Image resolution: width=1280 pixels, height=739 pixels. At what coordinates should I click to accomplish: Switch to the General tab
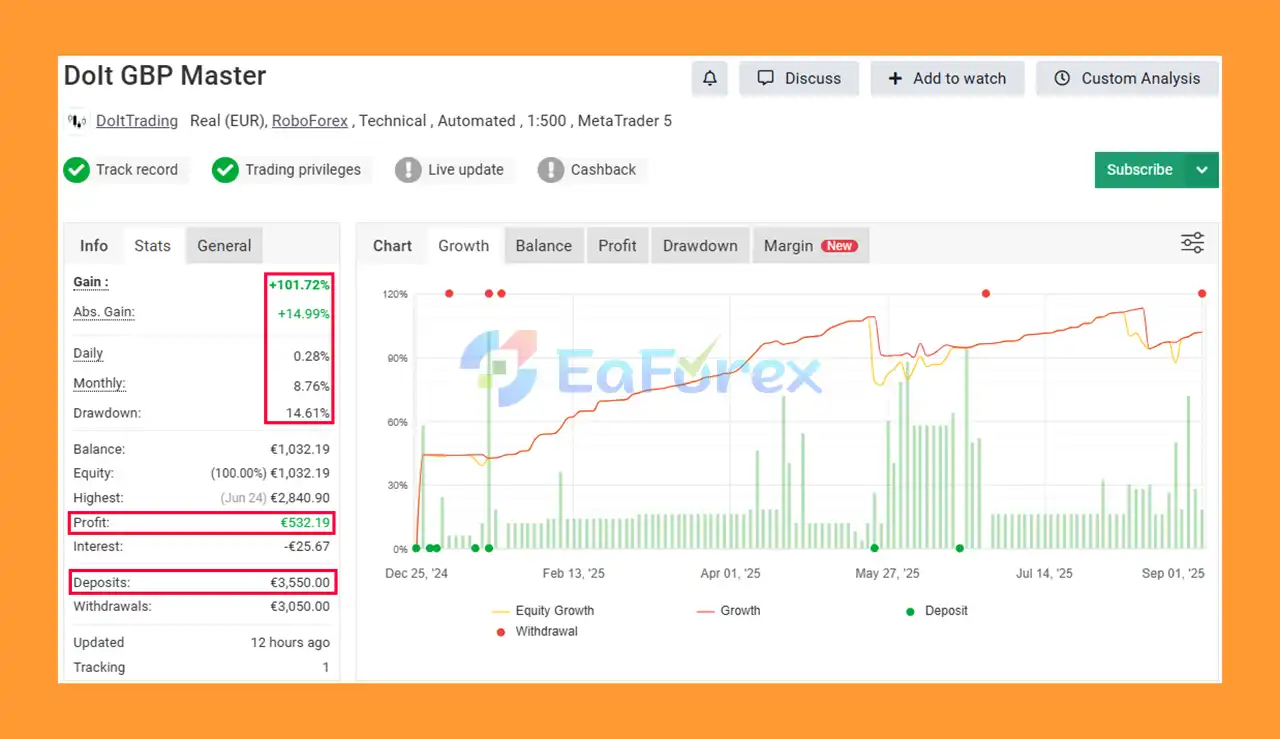(x=224, y=246)
